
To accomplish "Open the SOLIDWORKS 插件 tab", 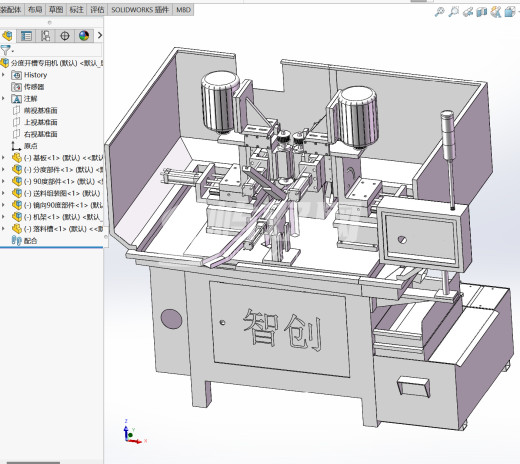I will (140, 10).
